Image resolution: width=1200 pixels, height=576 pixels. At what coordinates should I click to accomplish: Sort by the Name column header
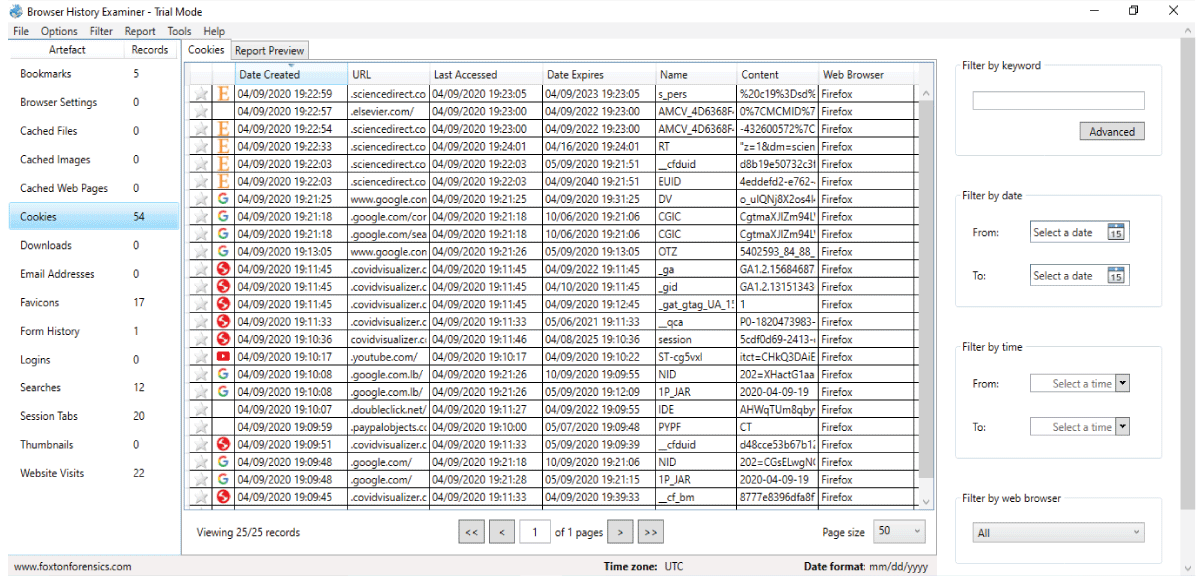click(696, 75)
